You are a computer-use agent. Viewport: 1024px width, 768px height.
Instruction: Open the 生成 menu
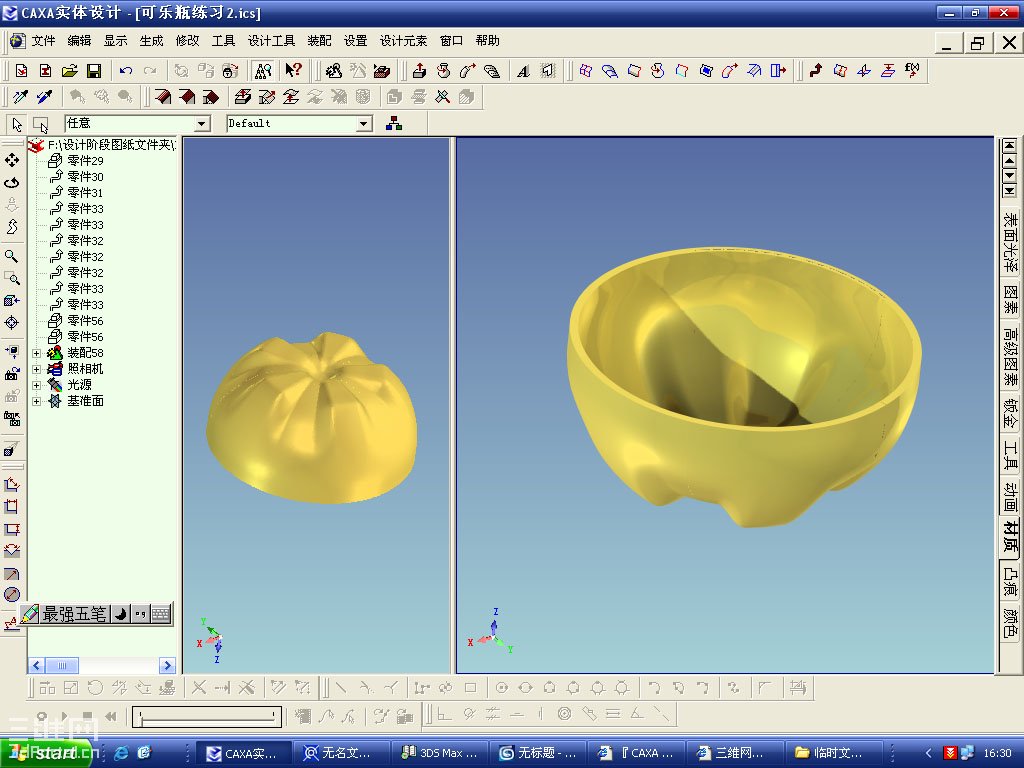click(x=151, y=40)
